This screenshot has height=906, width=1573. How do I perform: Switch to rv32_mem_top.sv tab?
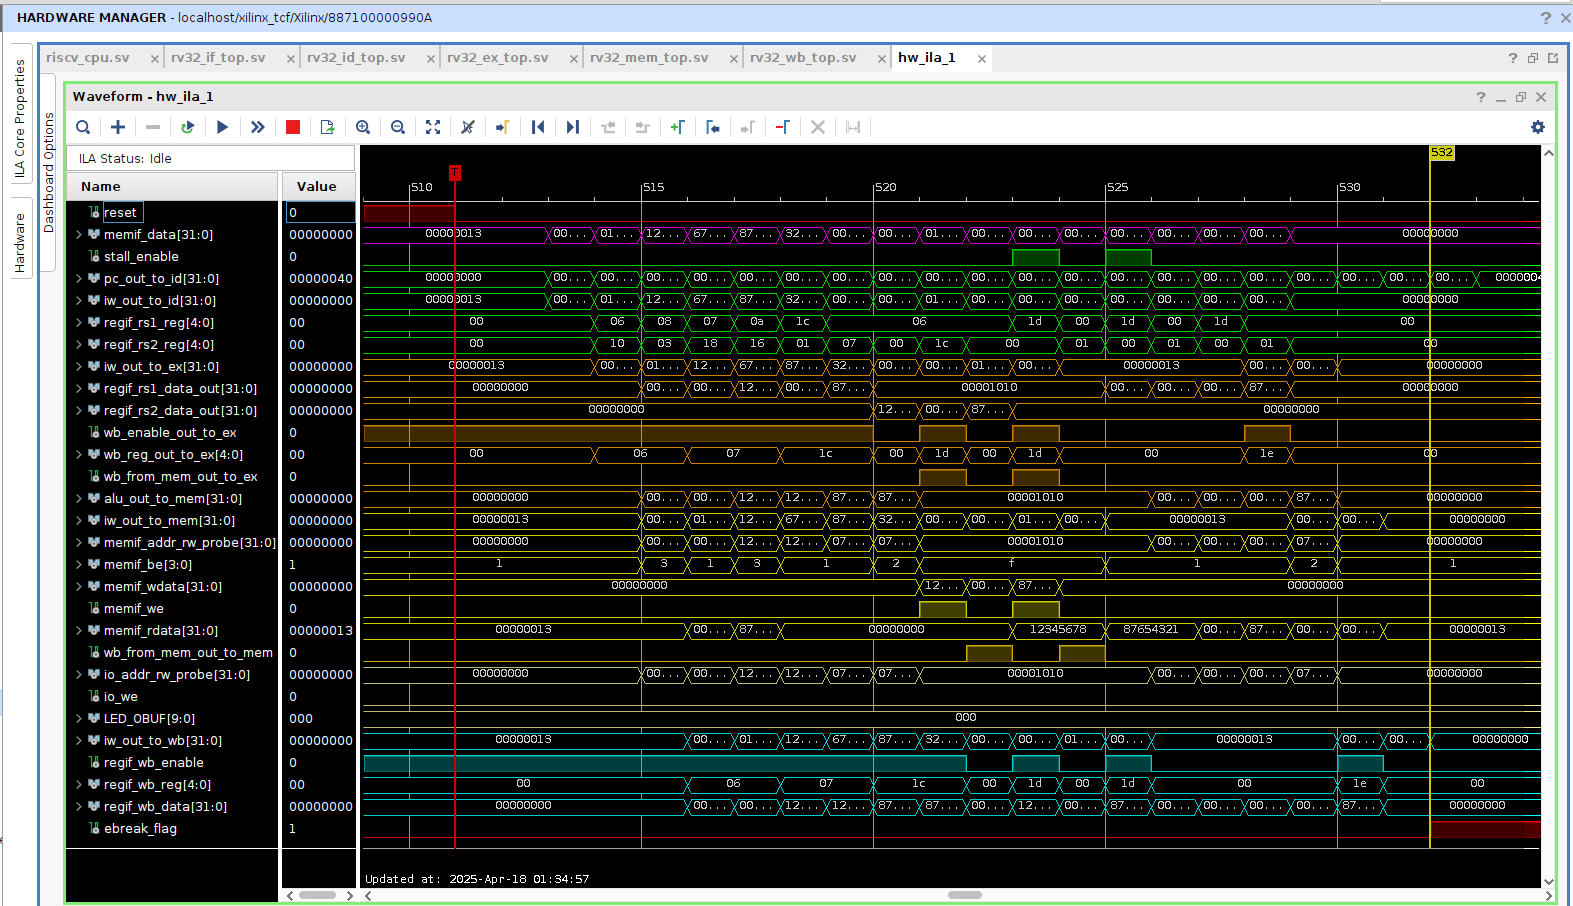point(649,58)
